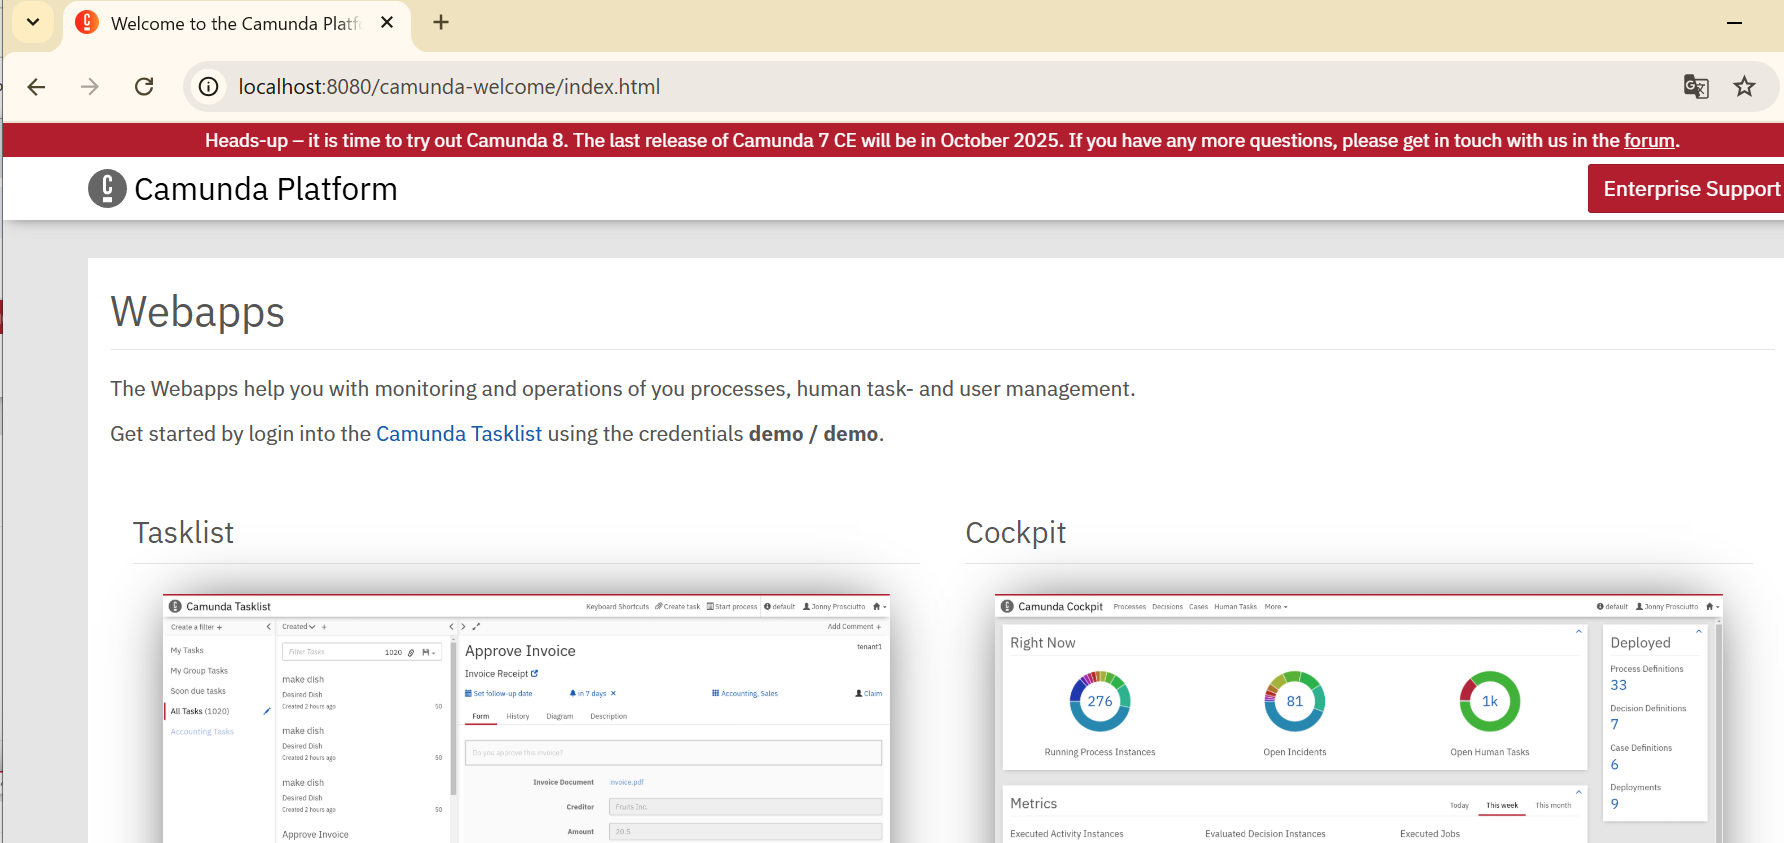Screen dimensions: 1784x843
Task: Close the Camunda Platform tab
Action: click(x=387, y=22)
